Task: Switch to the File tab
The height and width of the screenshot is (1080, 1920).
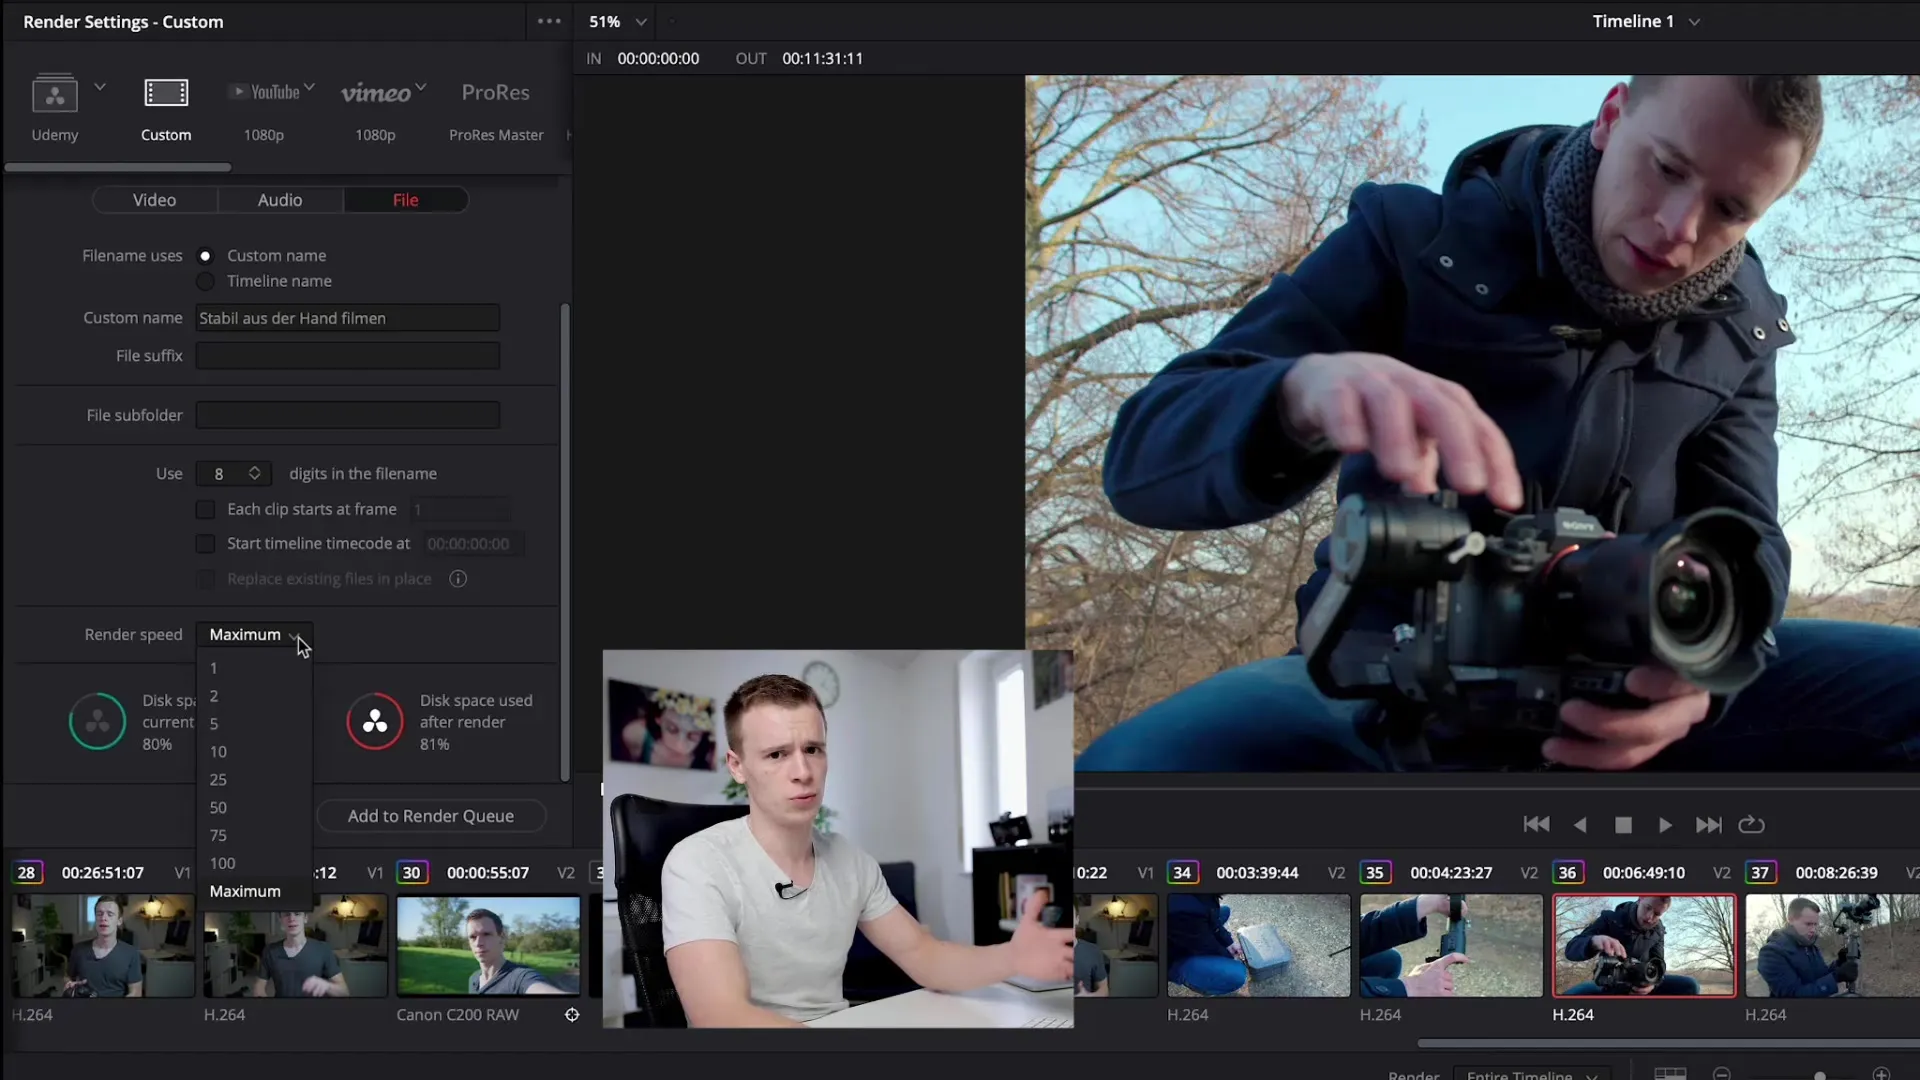Action: pos(405,200)
